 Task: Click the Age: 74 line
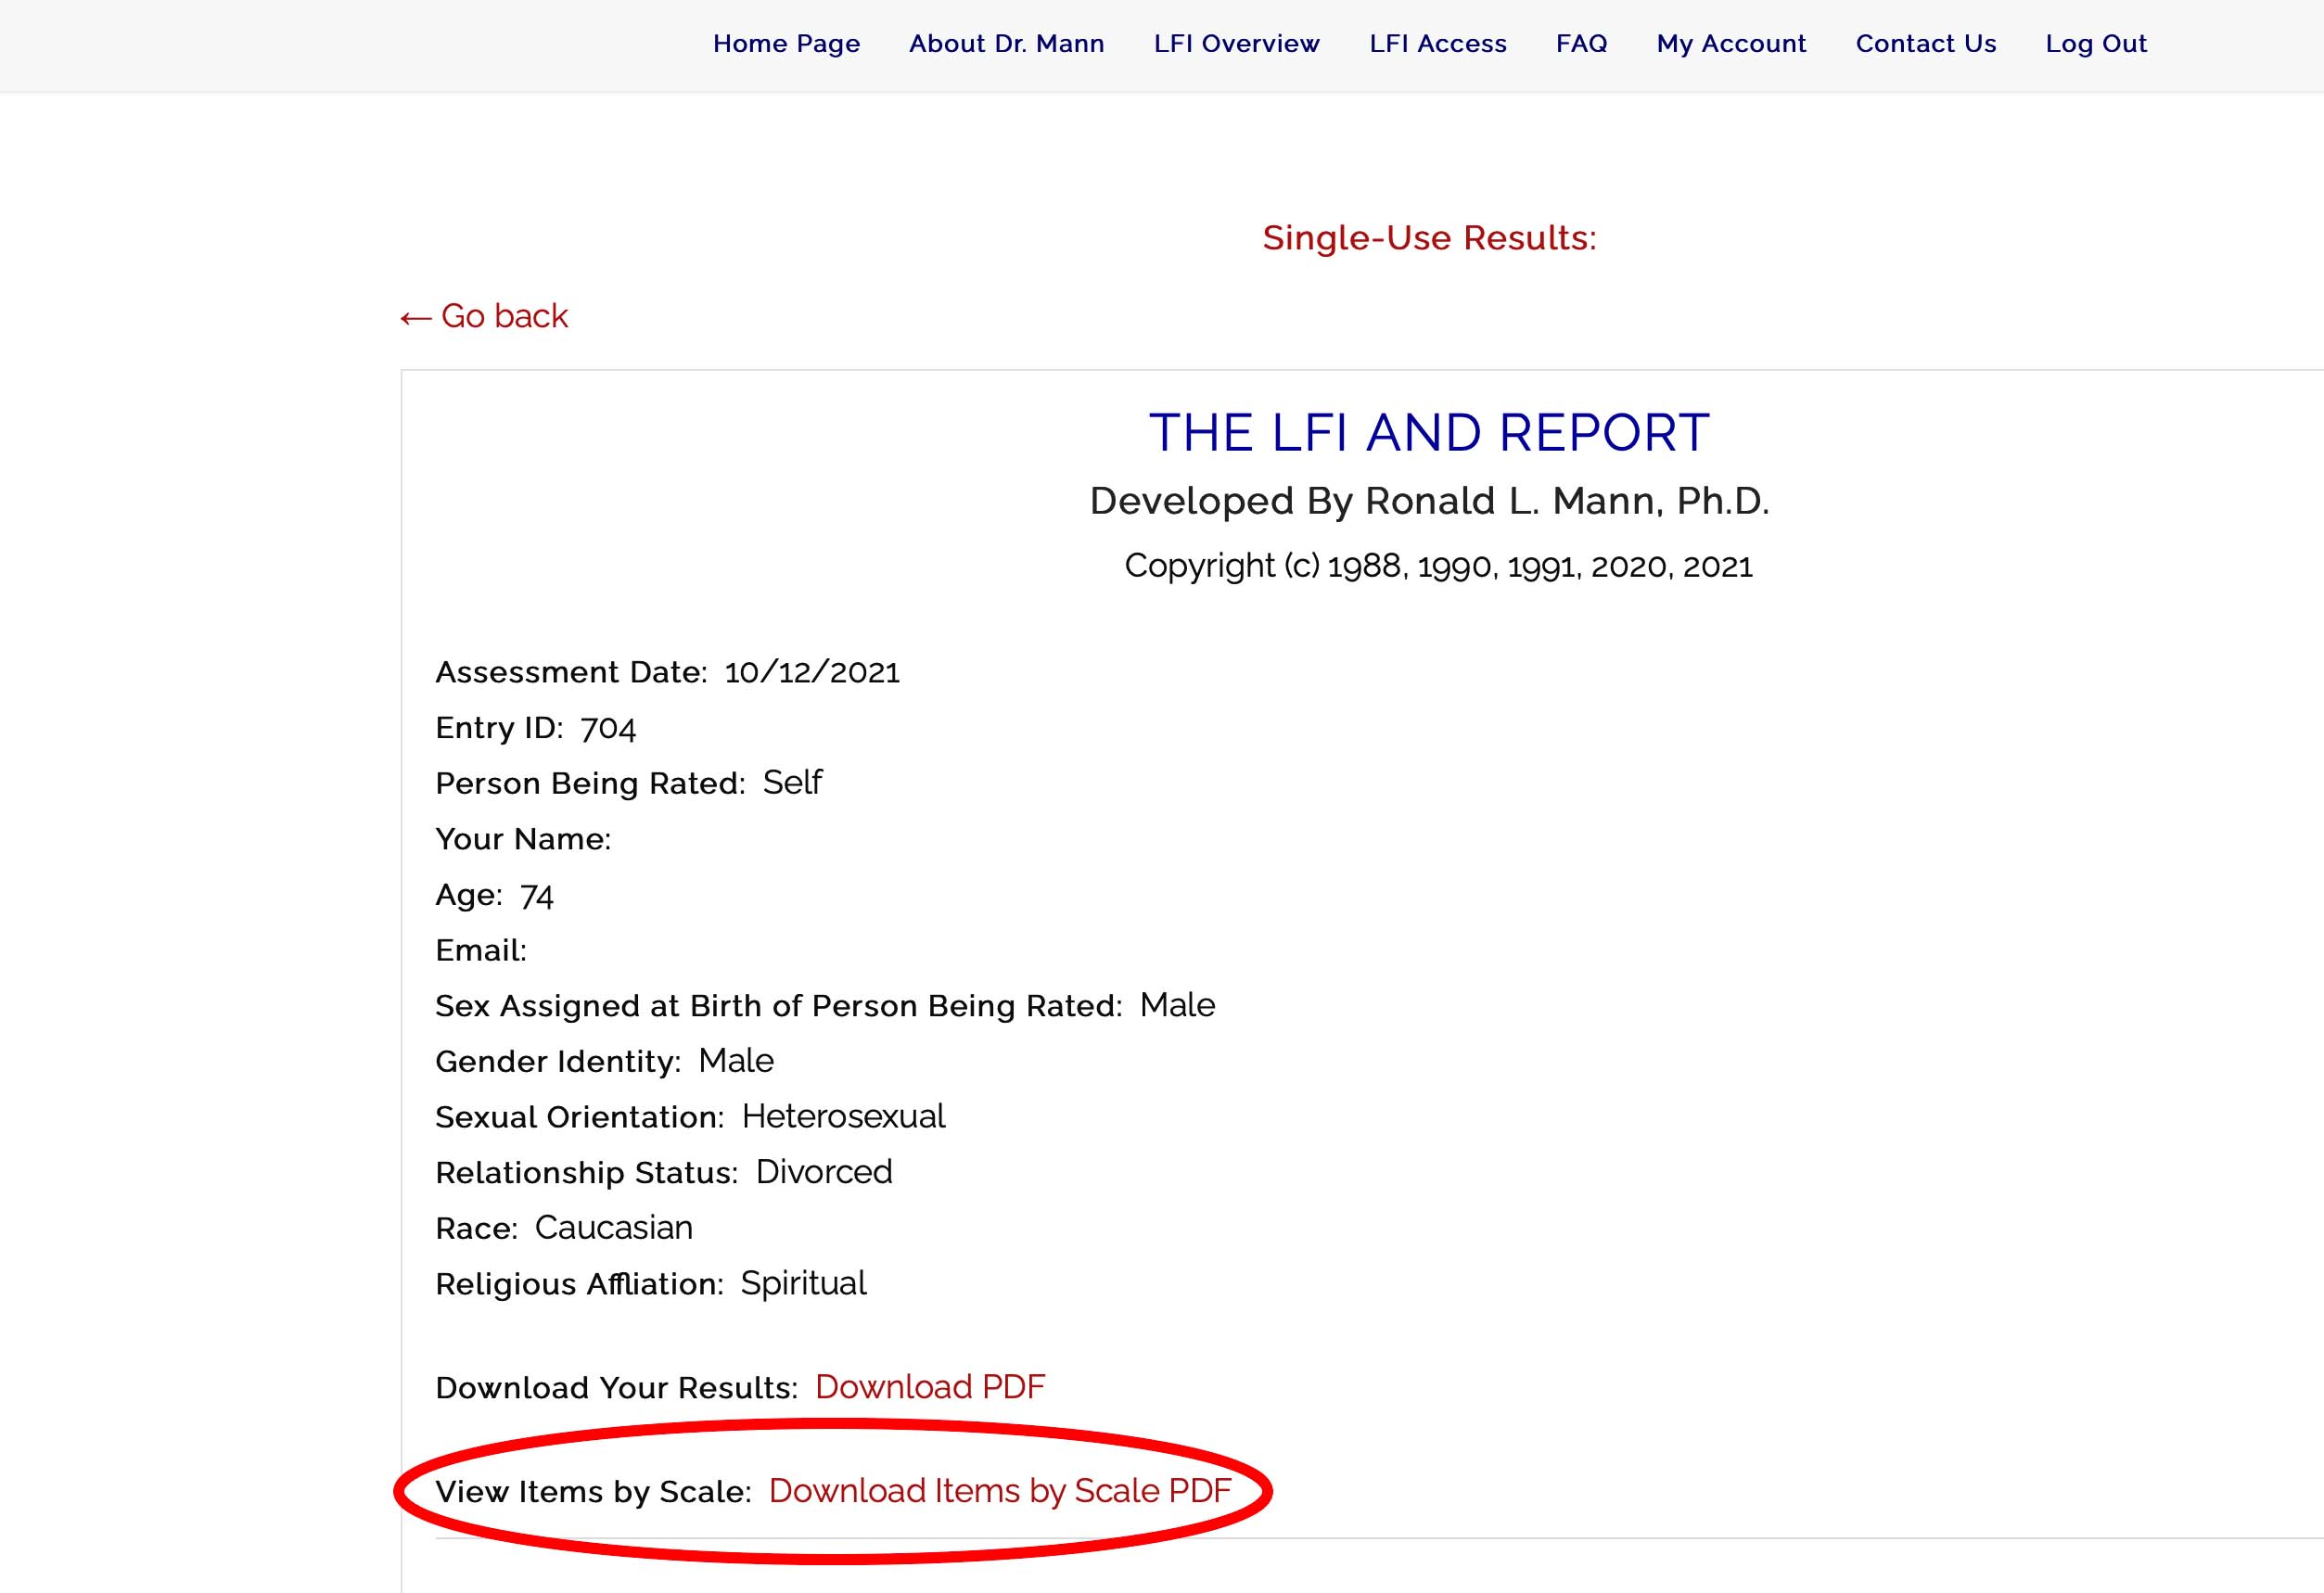494,895
